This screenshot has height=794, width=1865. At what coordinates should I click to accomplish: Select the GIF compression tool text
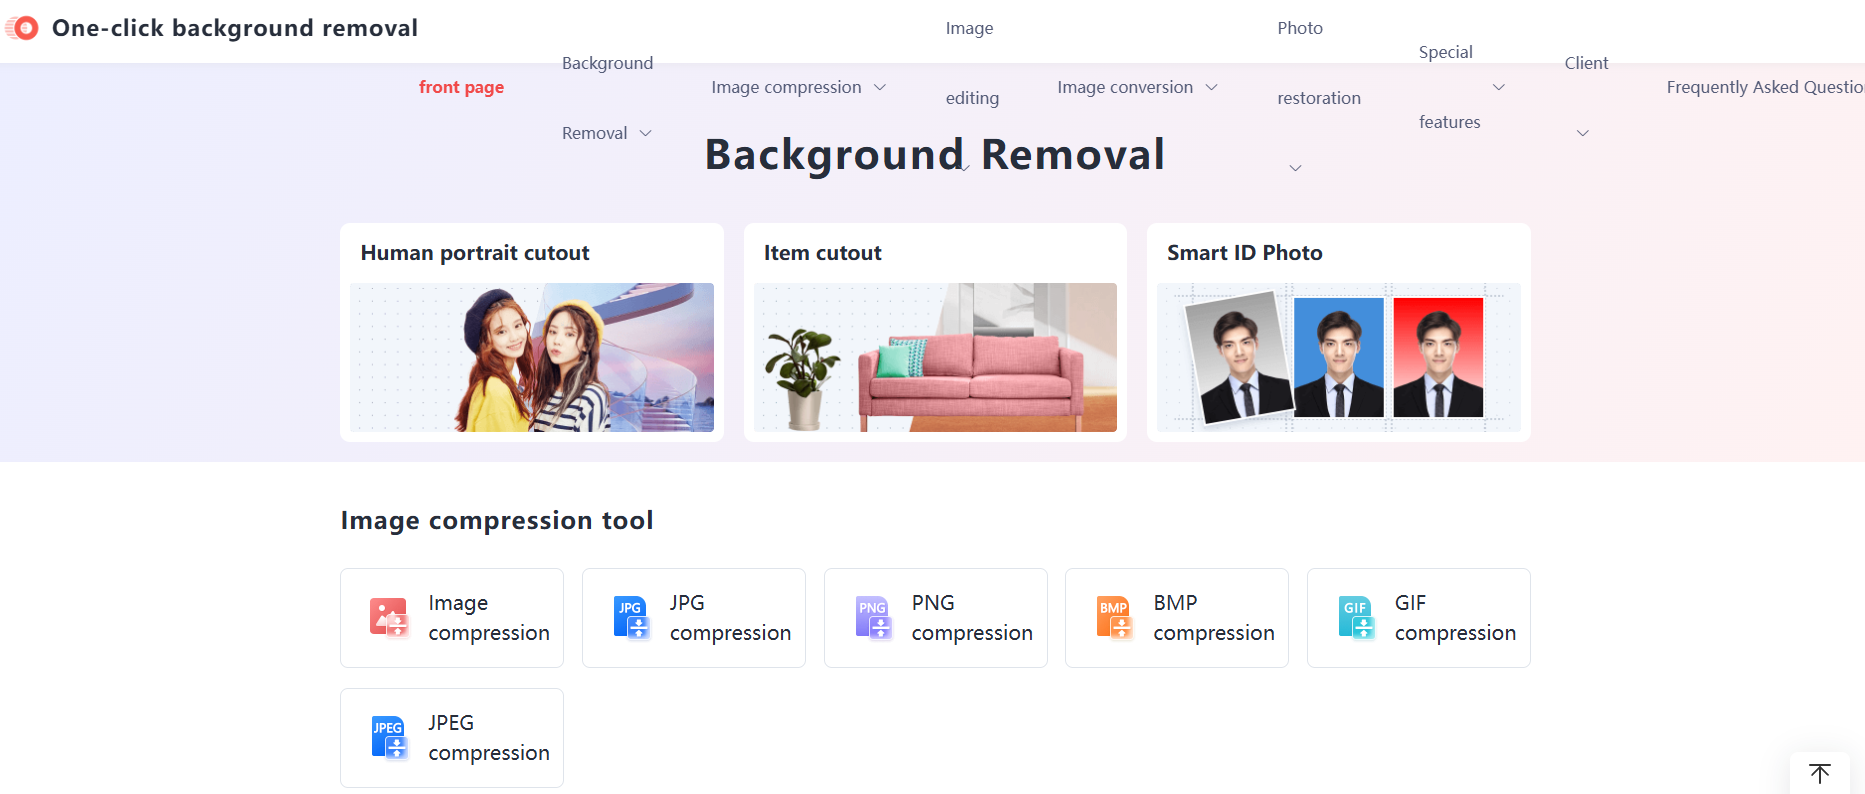coord(1455,618)
